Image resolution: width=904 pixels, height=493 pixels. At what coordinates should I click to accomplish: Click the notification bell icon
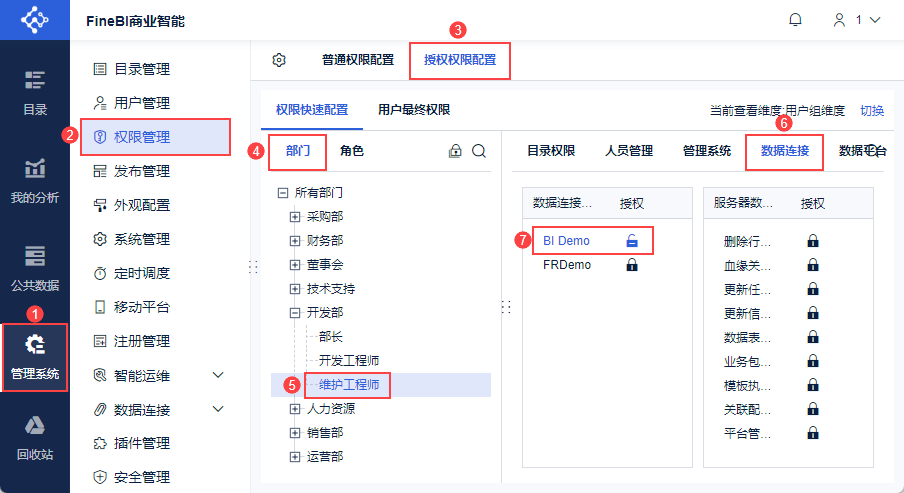[x=796, y=20]
